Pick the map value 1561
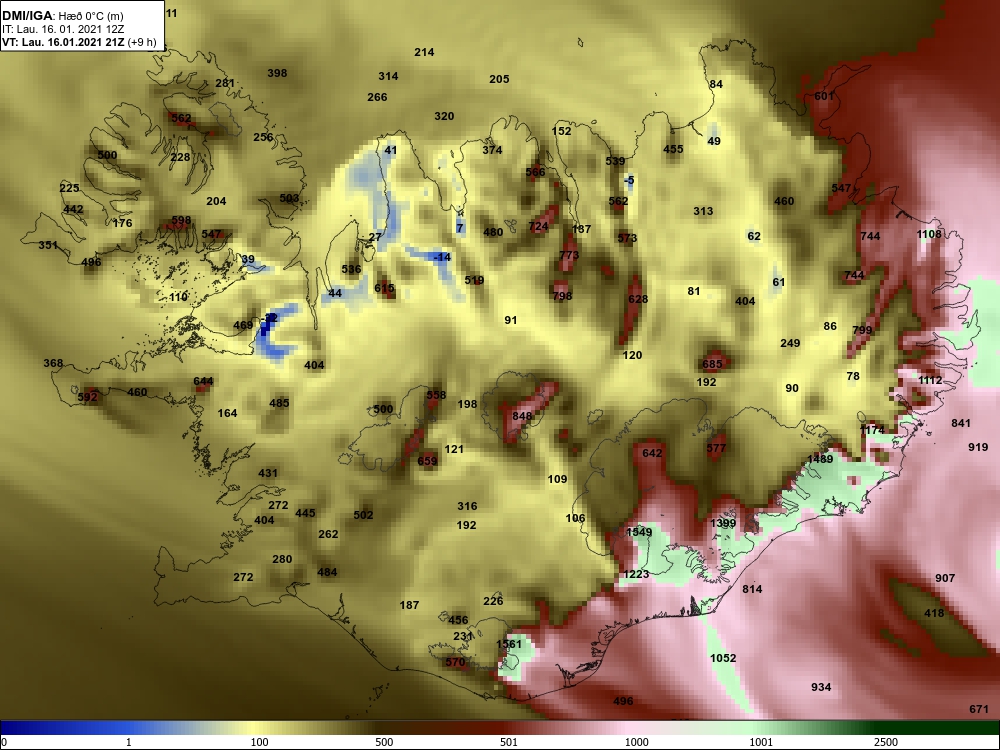 [509, 644]
